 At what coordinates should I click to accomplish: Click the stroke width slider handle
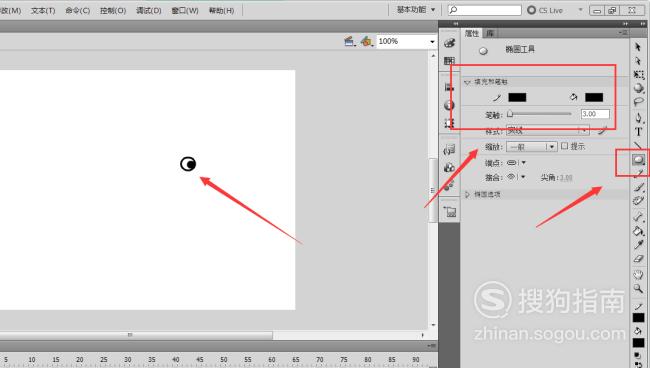click(x=510, y=114)
